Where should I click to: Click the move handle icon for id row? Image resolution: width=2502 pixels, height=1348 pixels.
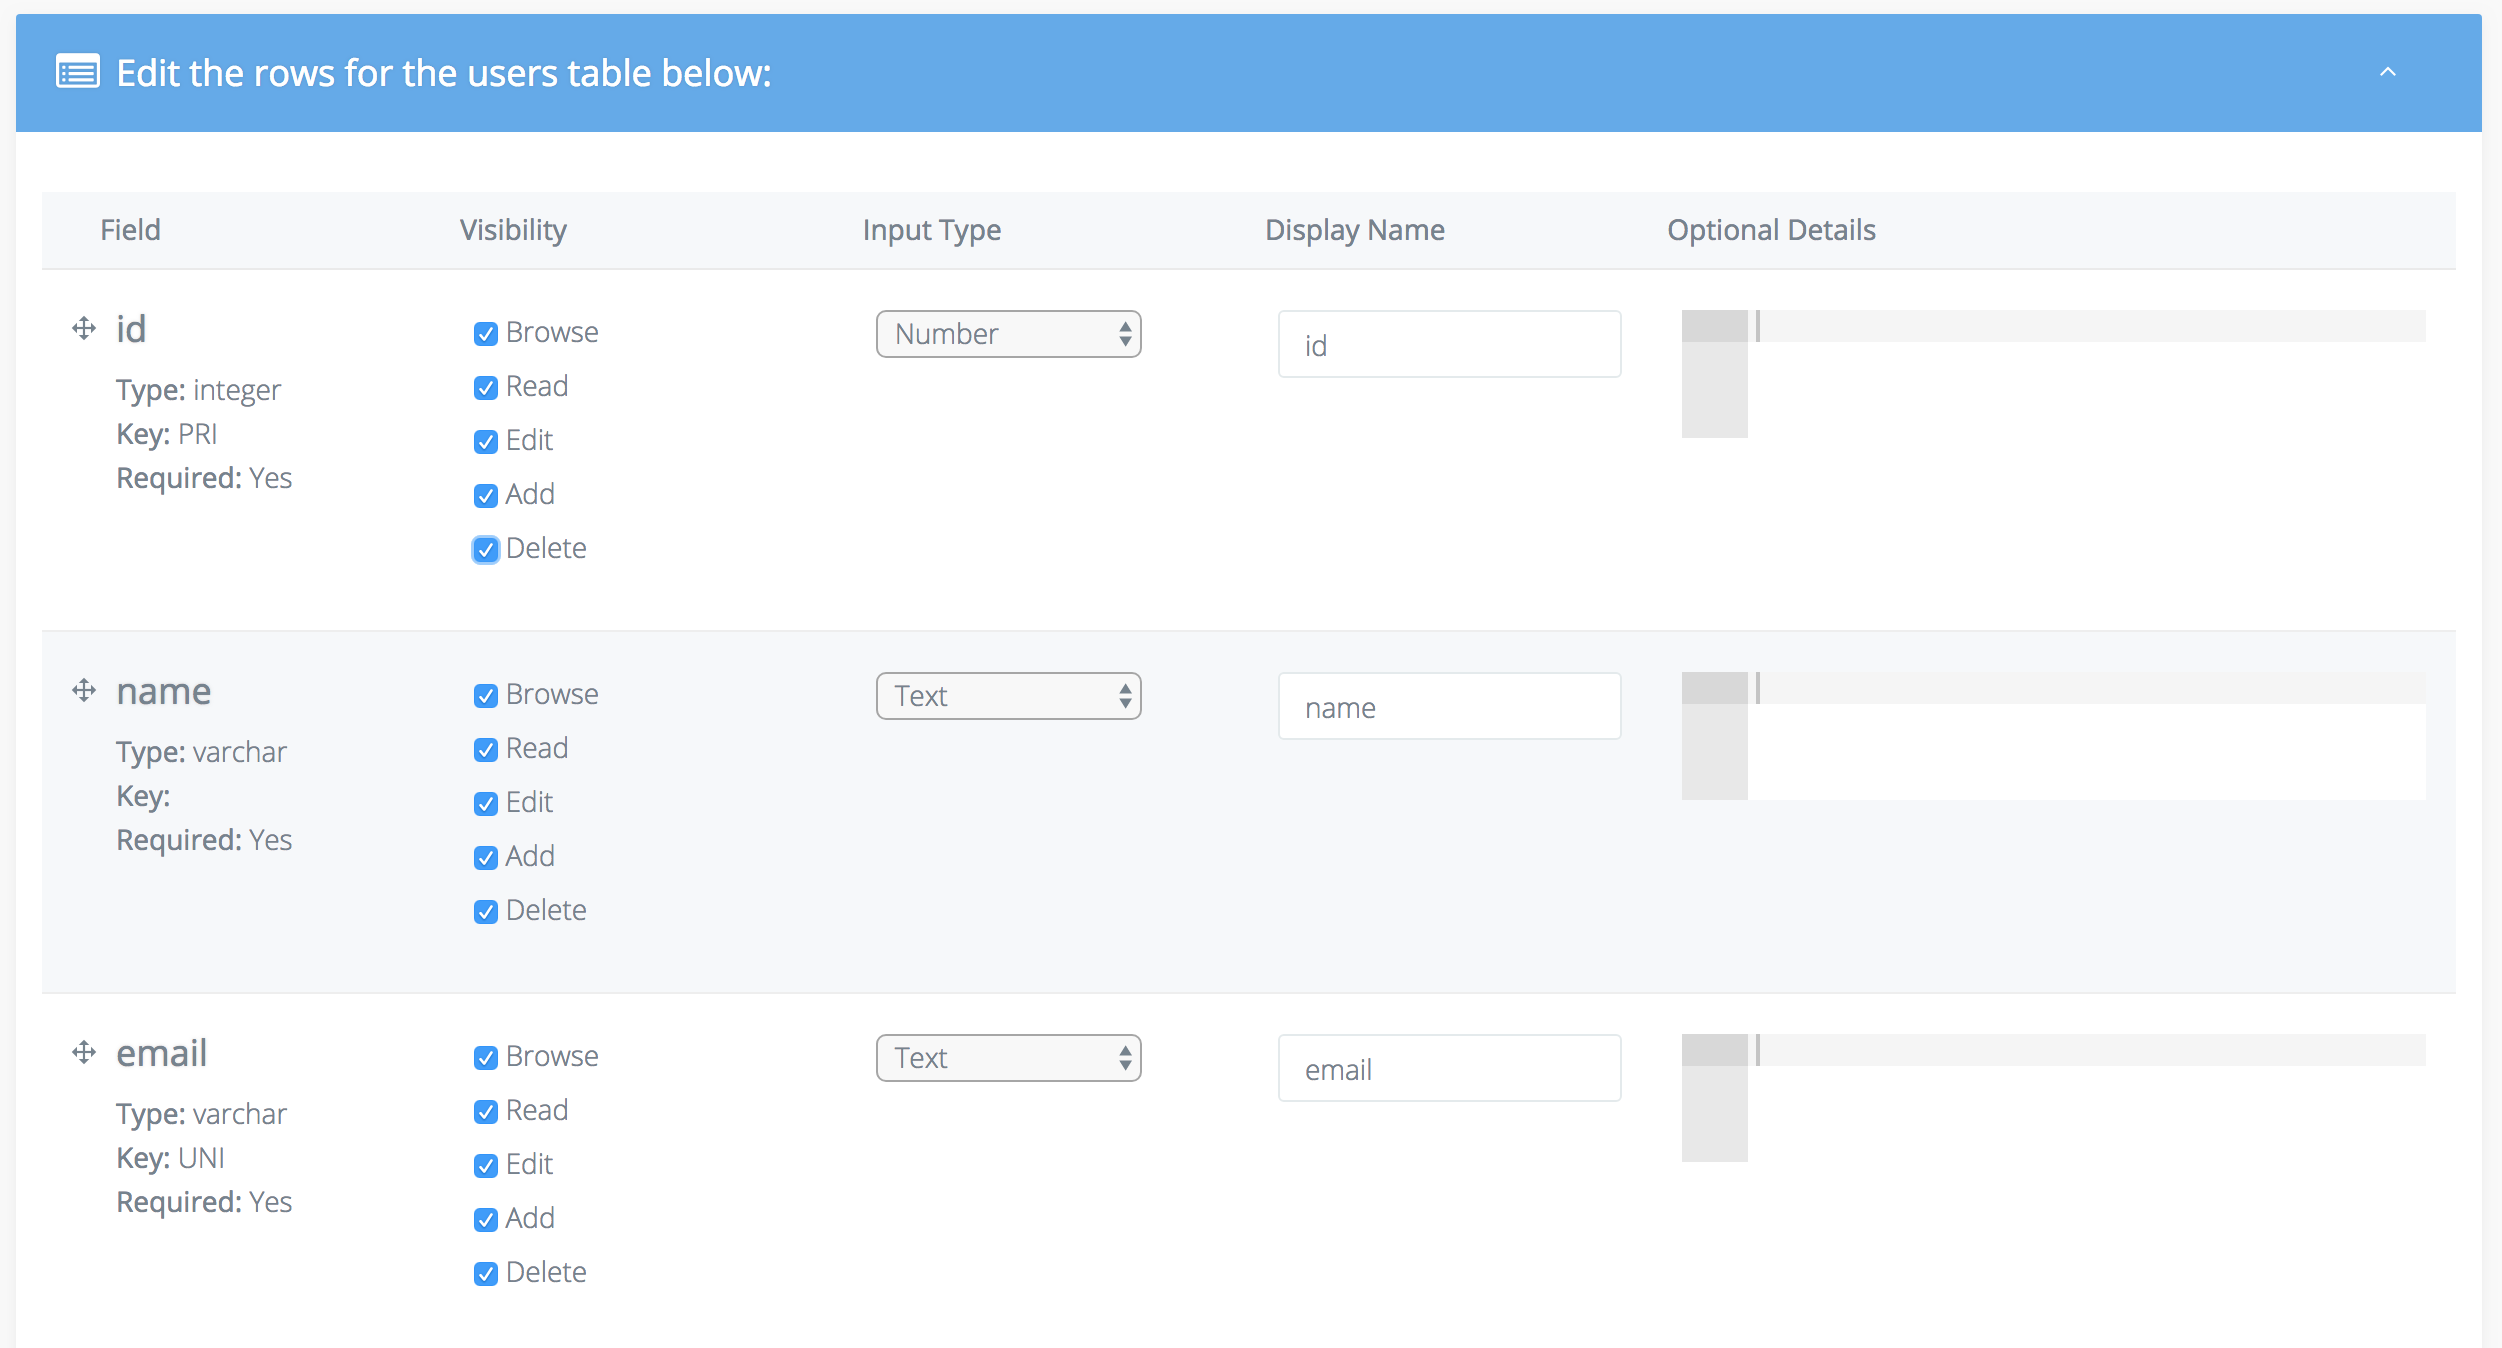84,328
